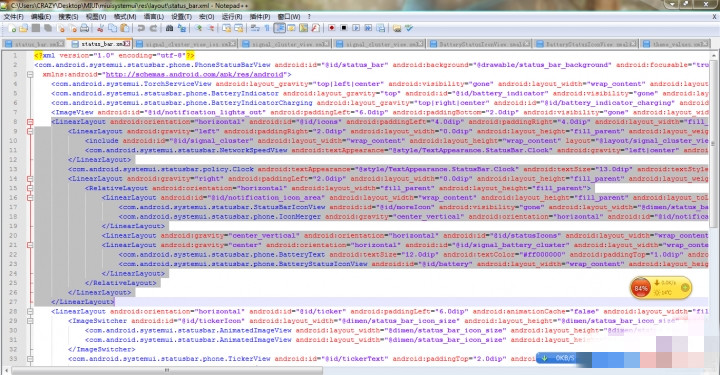This screenshot has height=375, width=720.
Task: Close the theme_values.xml tab
Action: coord(705,44)
